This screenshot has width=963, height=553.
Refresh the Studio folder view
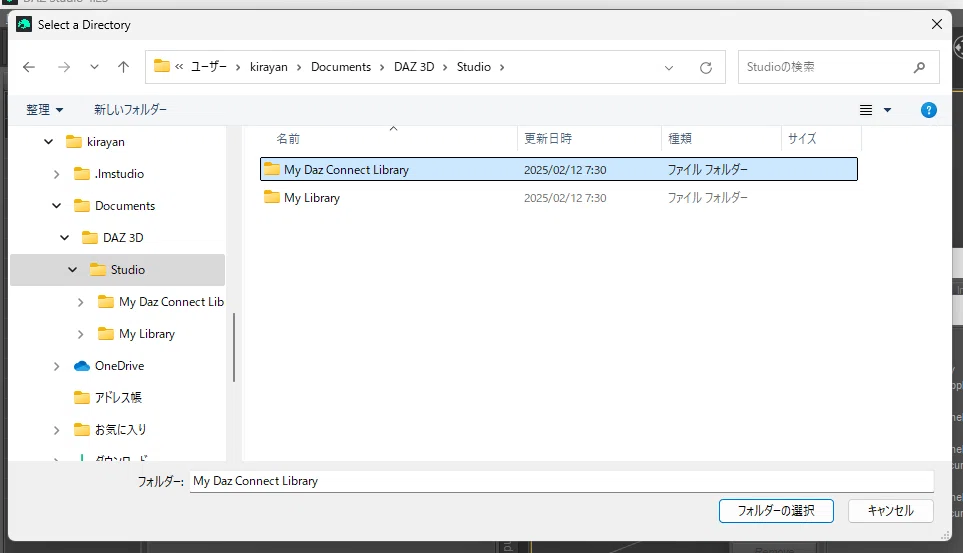coord(706,68)
